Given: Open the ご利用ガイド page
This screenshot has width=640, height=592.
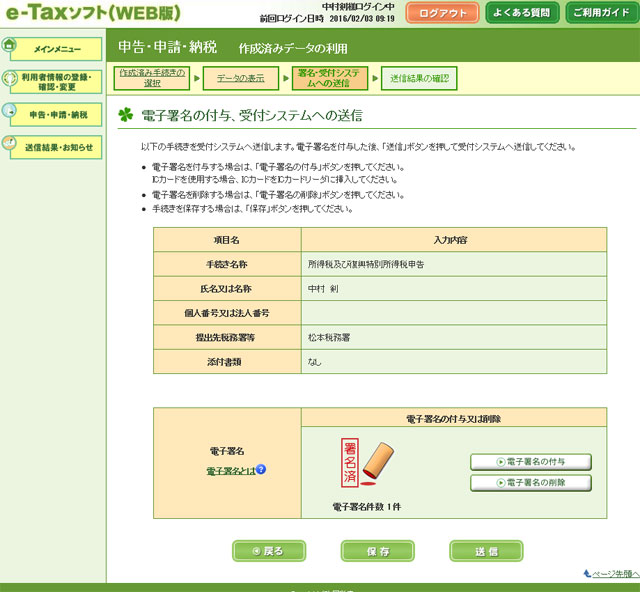Looking at the screenshot, I should [x=602, y=13].
